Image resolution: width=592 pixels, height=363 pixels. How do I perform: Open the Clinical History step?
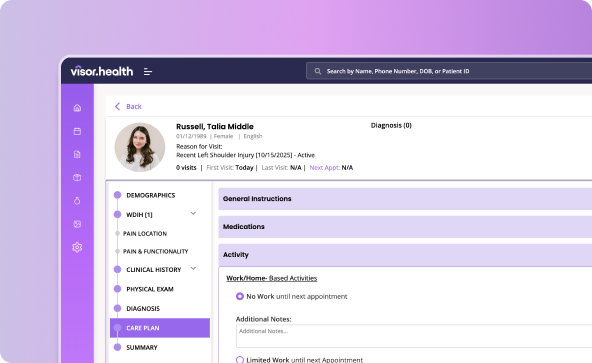click(154, 270)
